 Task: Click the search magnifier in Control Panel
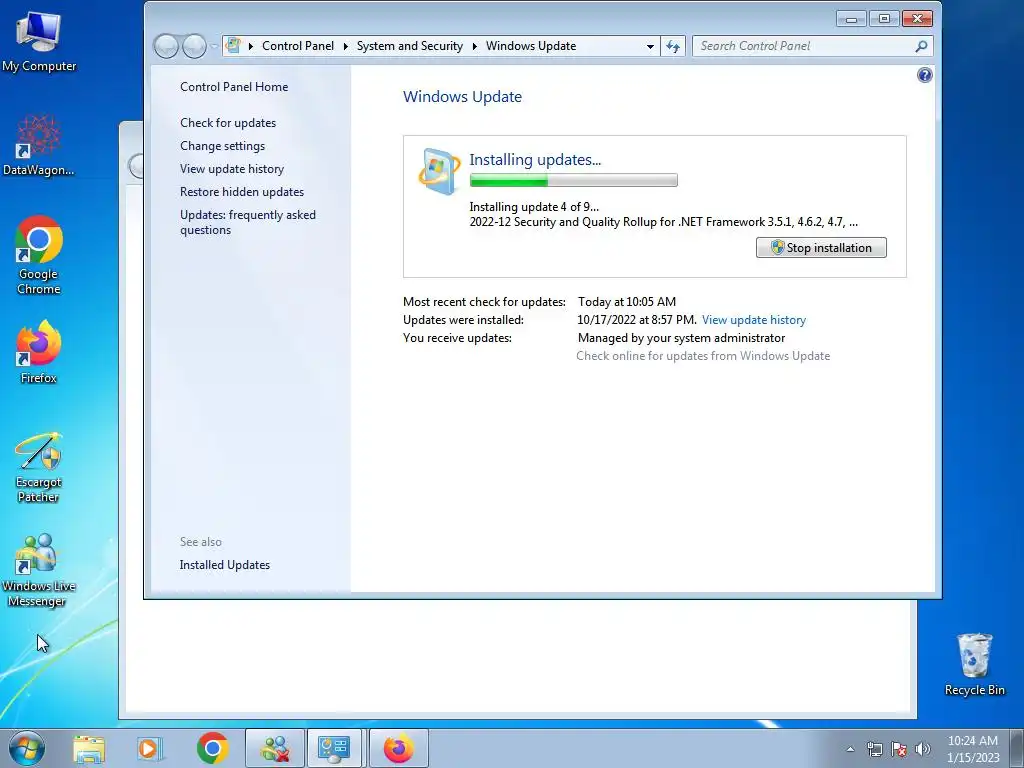click(x=921, y=46)
